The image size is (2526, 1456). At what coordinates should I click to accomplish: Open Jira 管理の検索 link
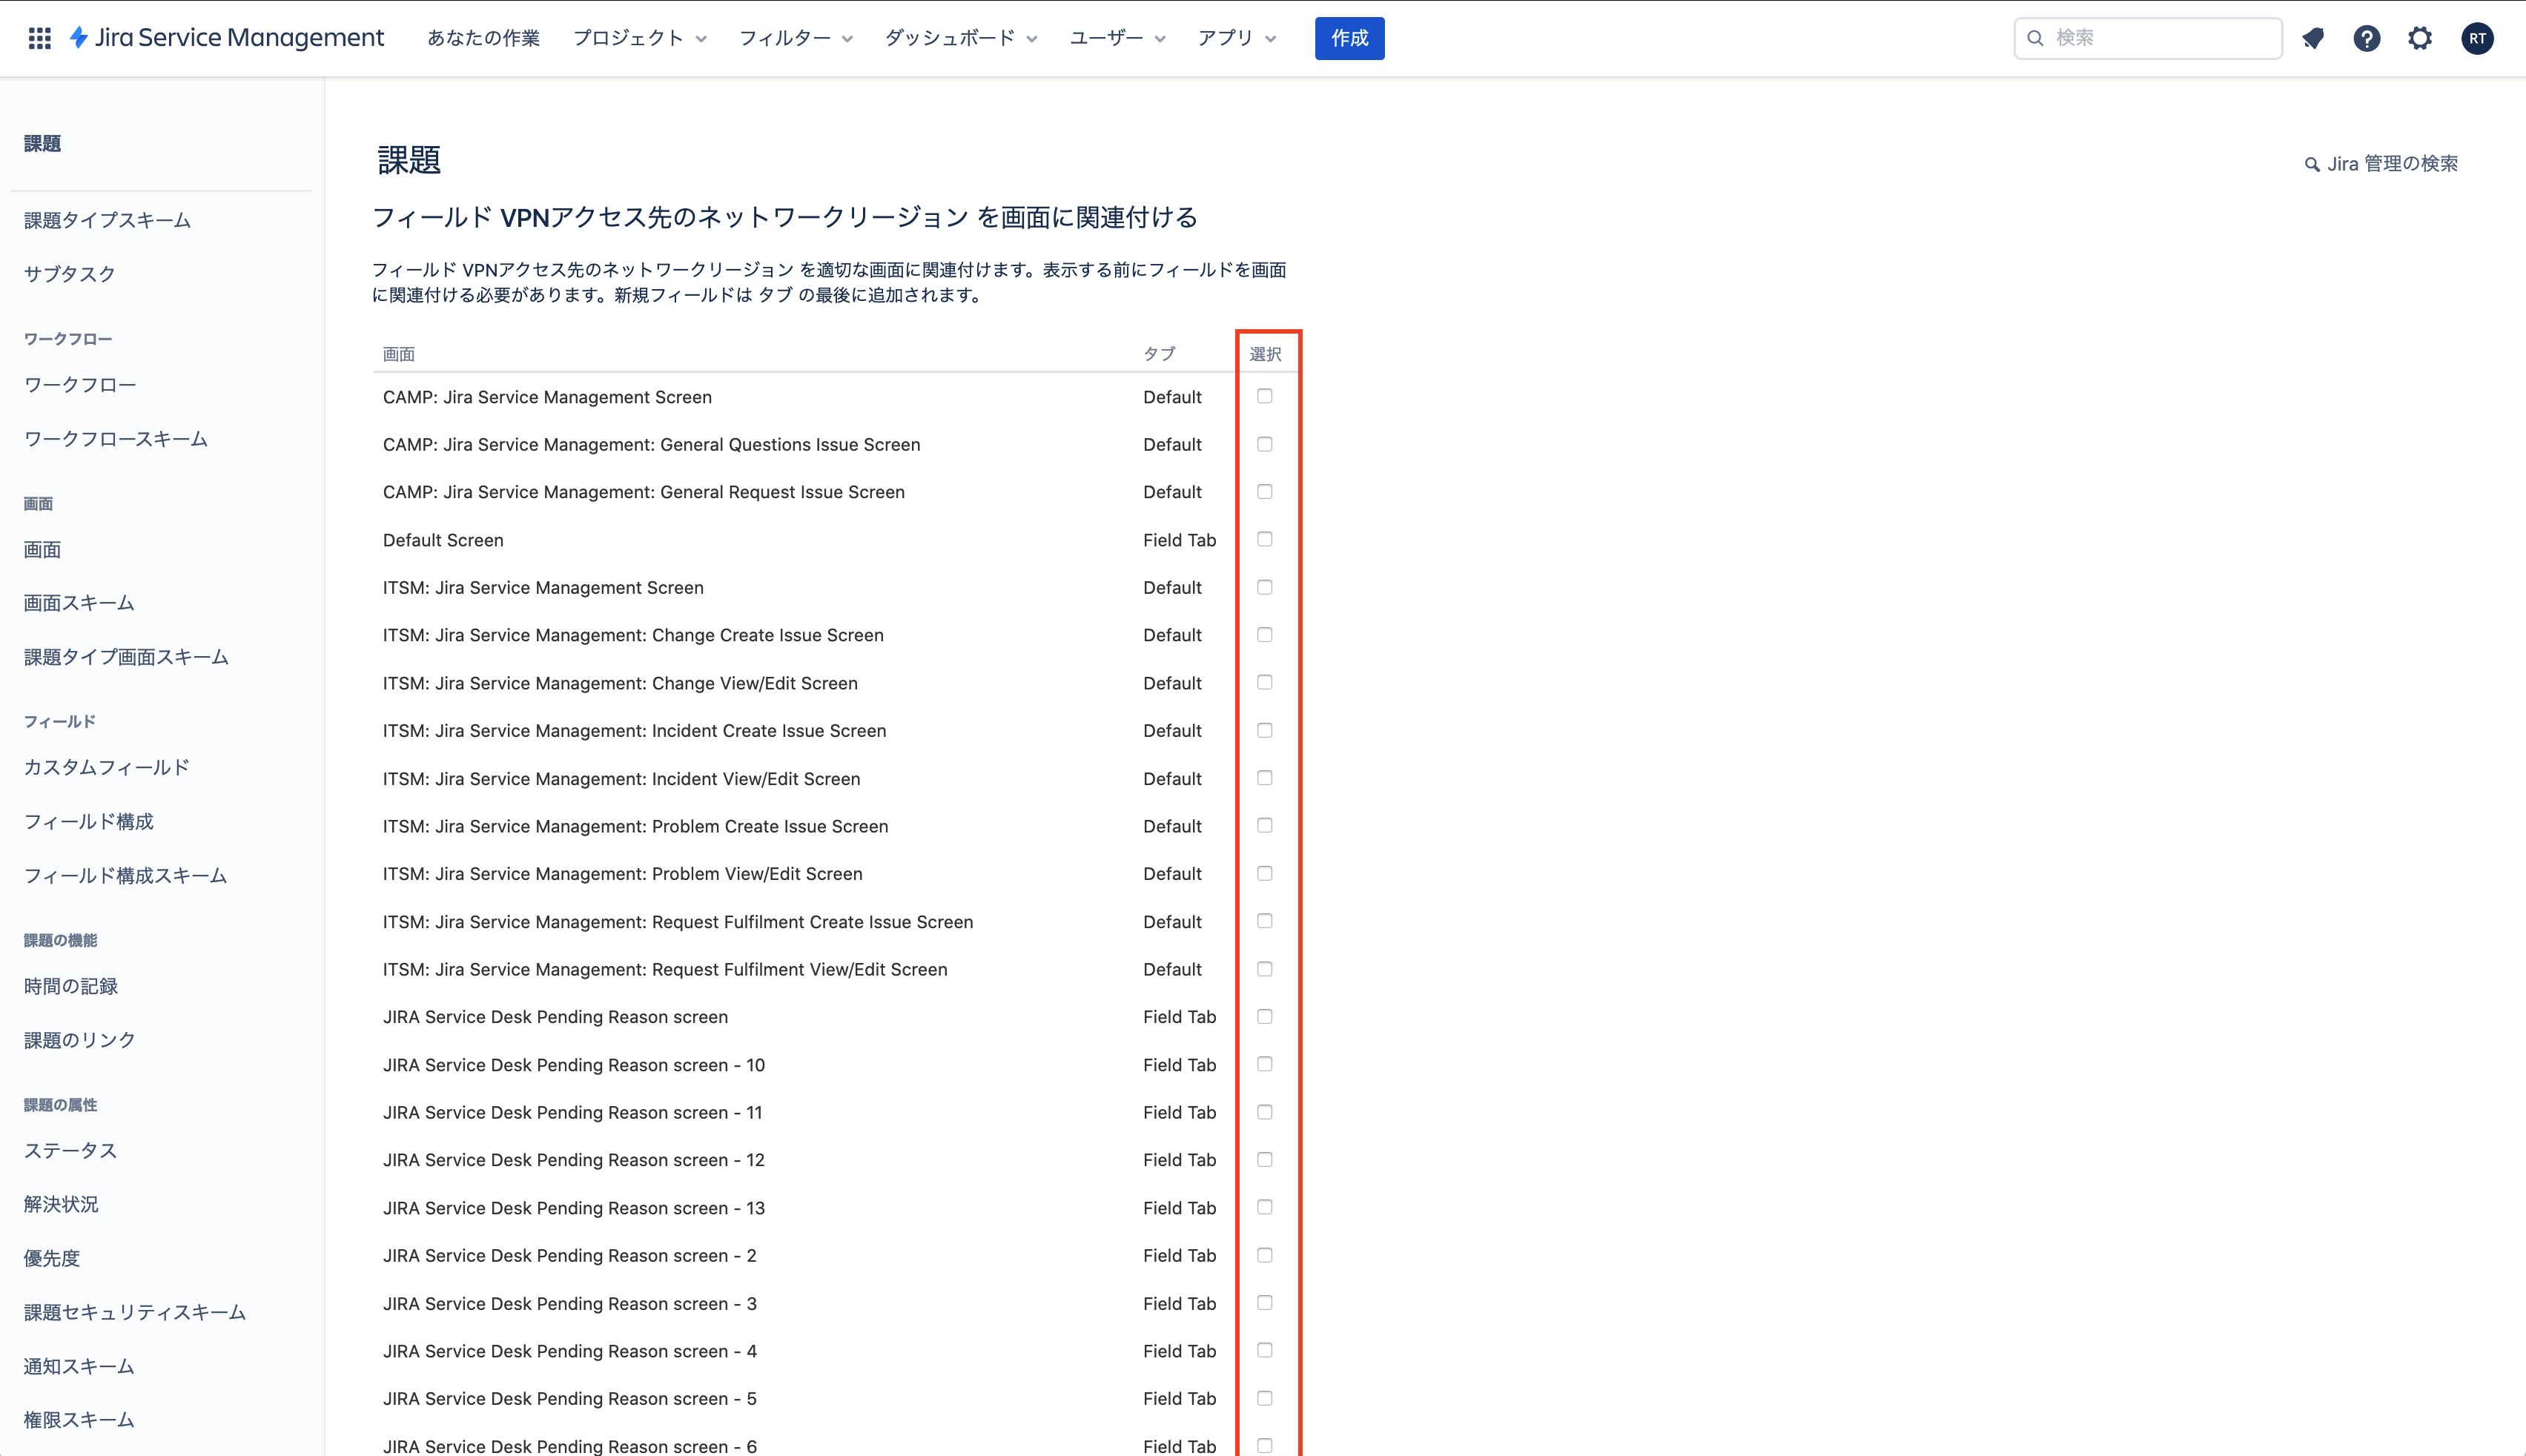click(2381, 164)
